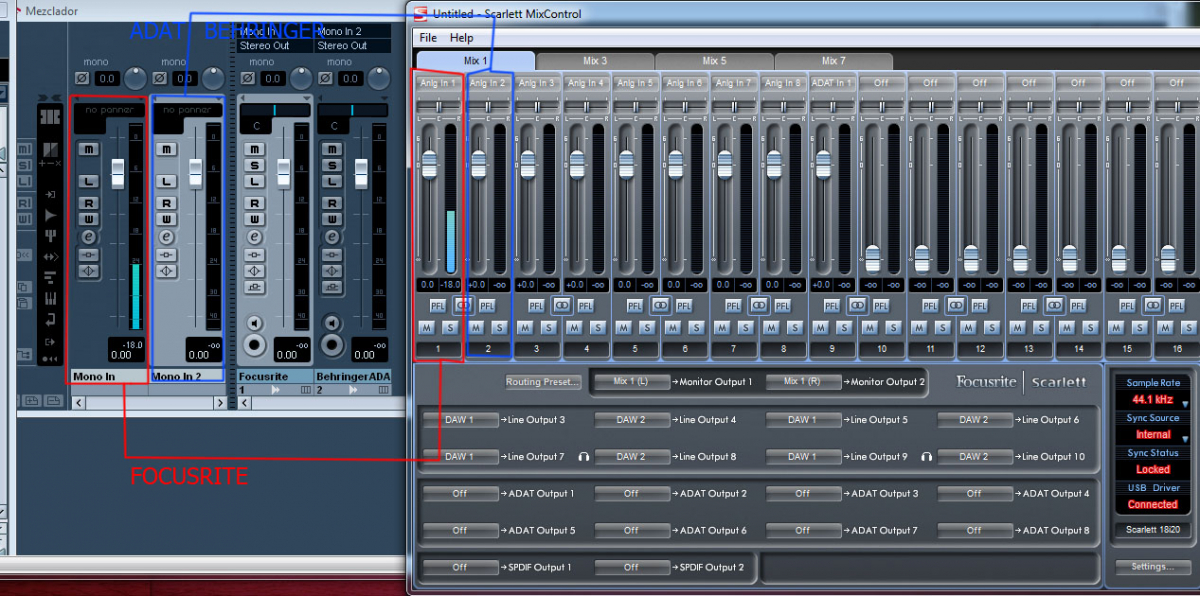Click headphone icon beside Line Output 9
The height and width of the screenshot is (596, 1200).
(927, 457)
